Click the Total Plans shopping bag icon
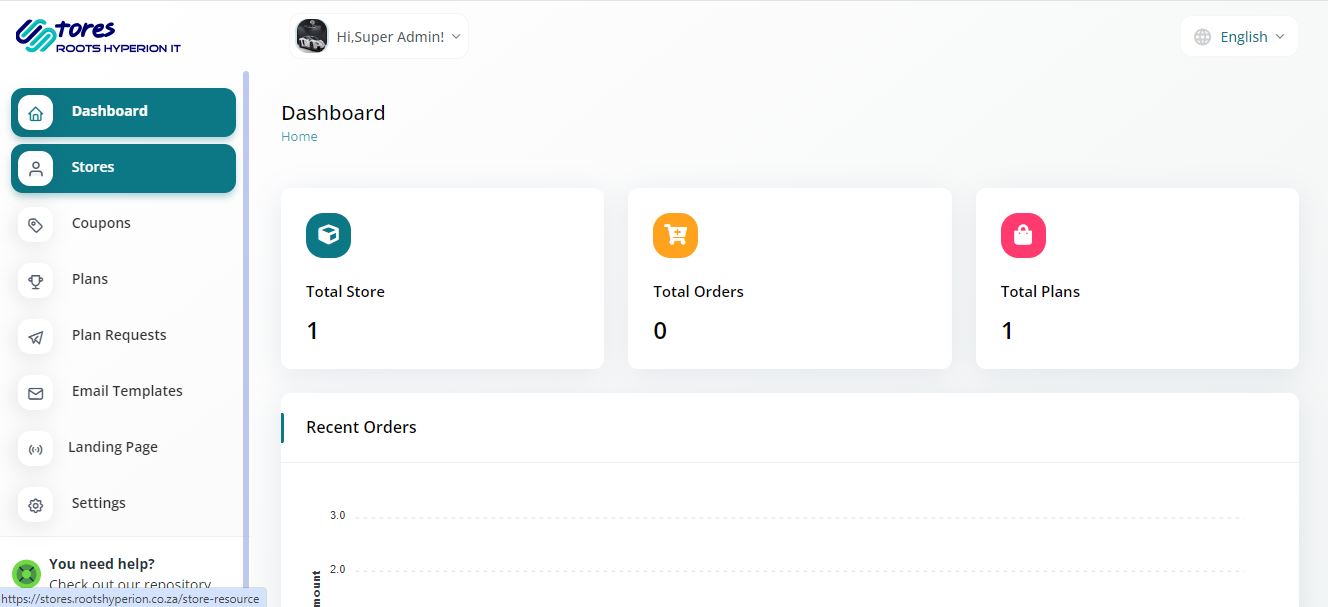Image resolution: width=1328 pixels, height=607 pixels. 1023,235
